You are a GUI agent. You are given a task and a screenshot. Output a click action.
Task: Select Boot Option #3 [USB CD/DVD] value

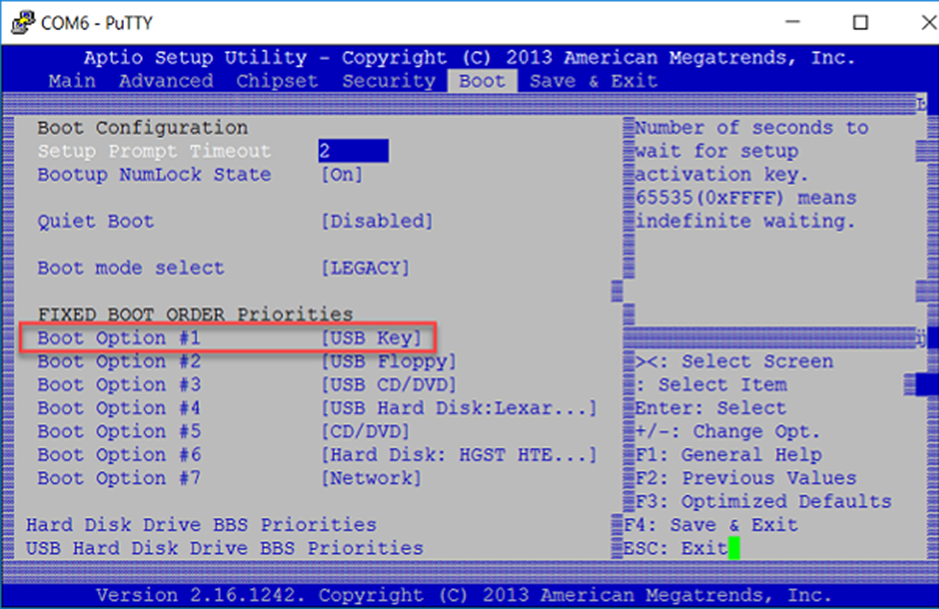click(x=388, y=385)
